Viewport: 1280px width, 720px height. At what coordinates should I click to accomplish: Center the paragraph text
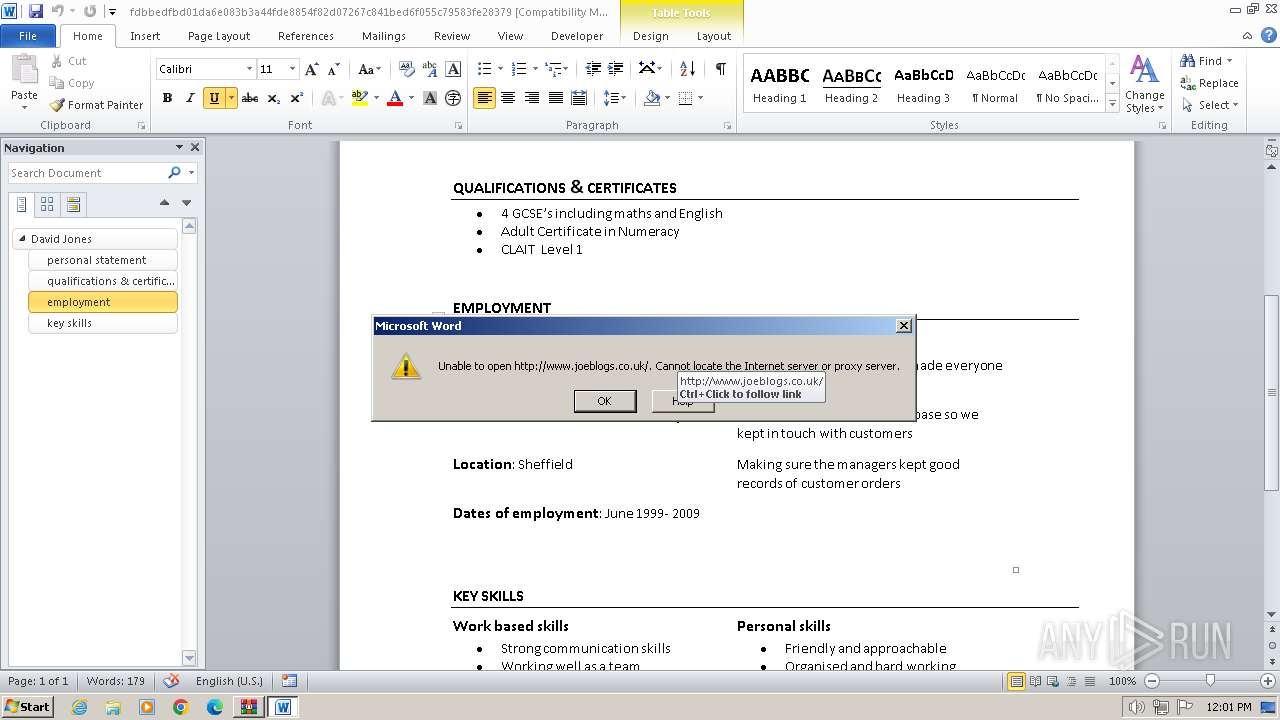click(508, 98)
